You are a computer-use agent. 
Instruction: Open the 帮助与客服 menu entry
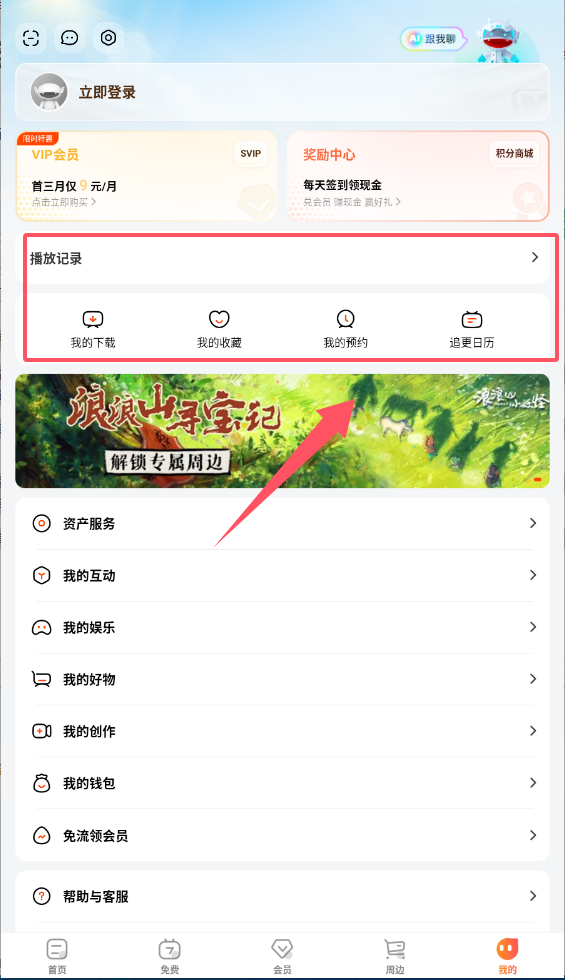(x=282, y=896)
